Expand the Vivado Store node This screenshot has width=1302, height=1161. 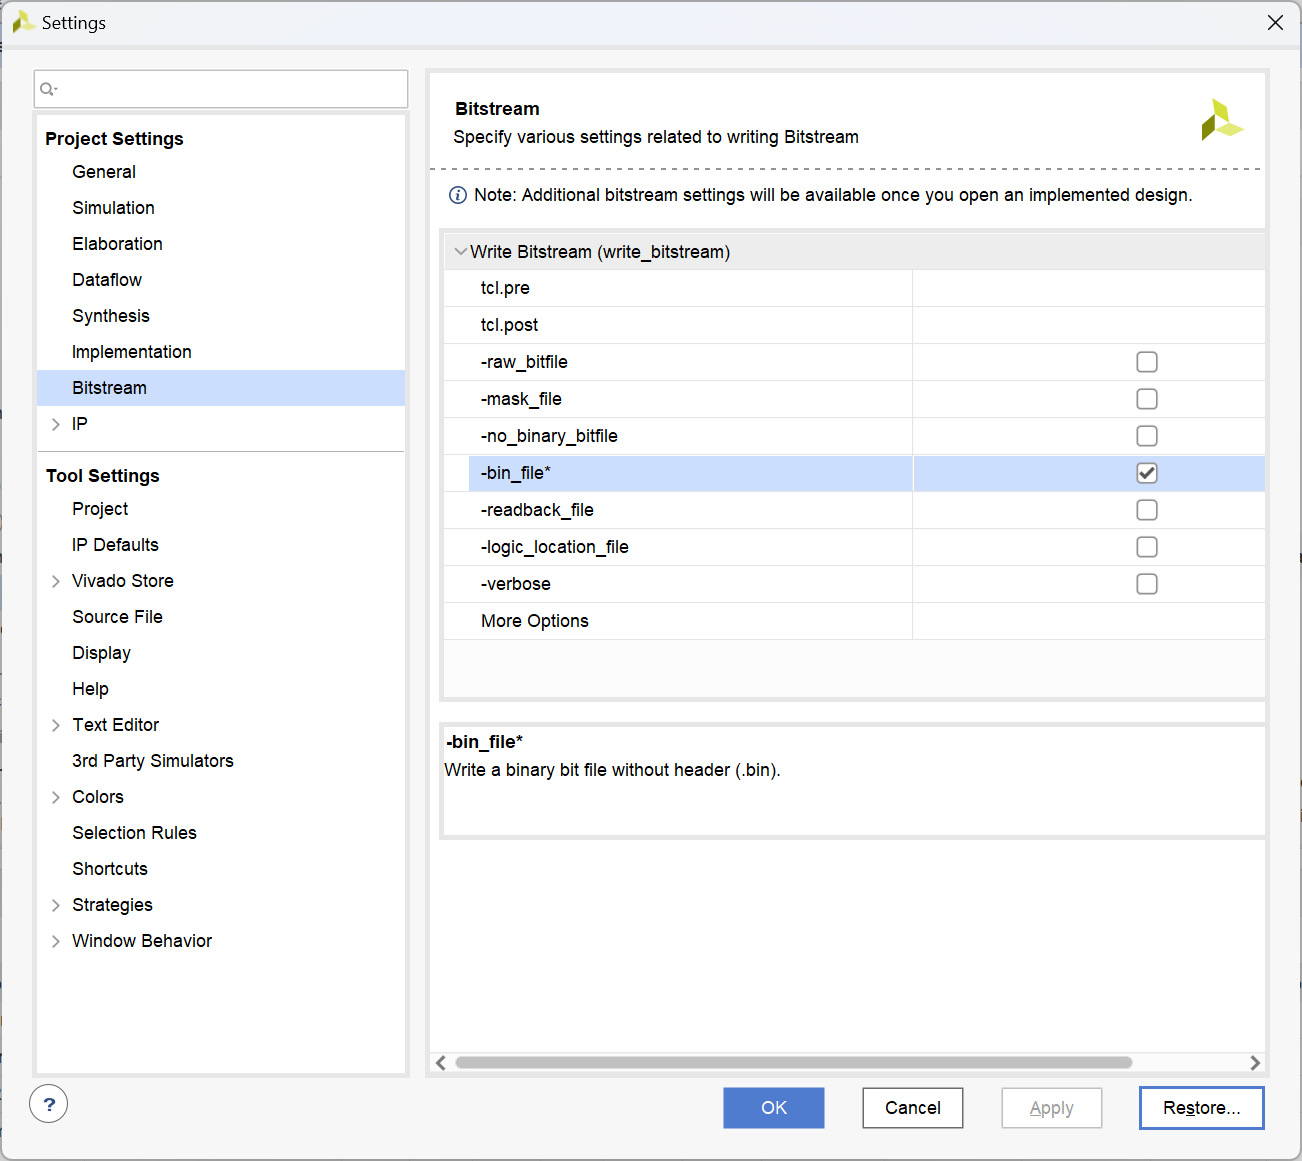56,581
